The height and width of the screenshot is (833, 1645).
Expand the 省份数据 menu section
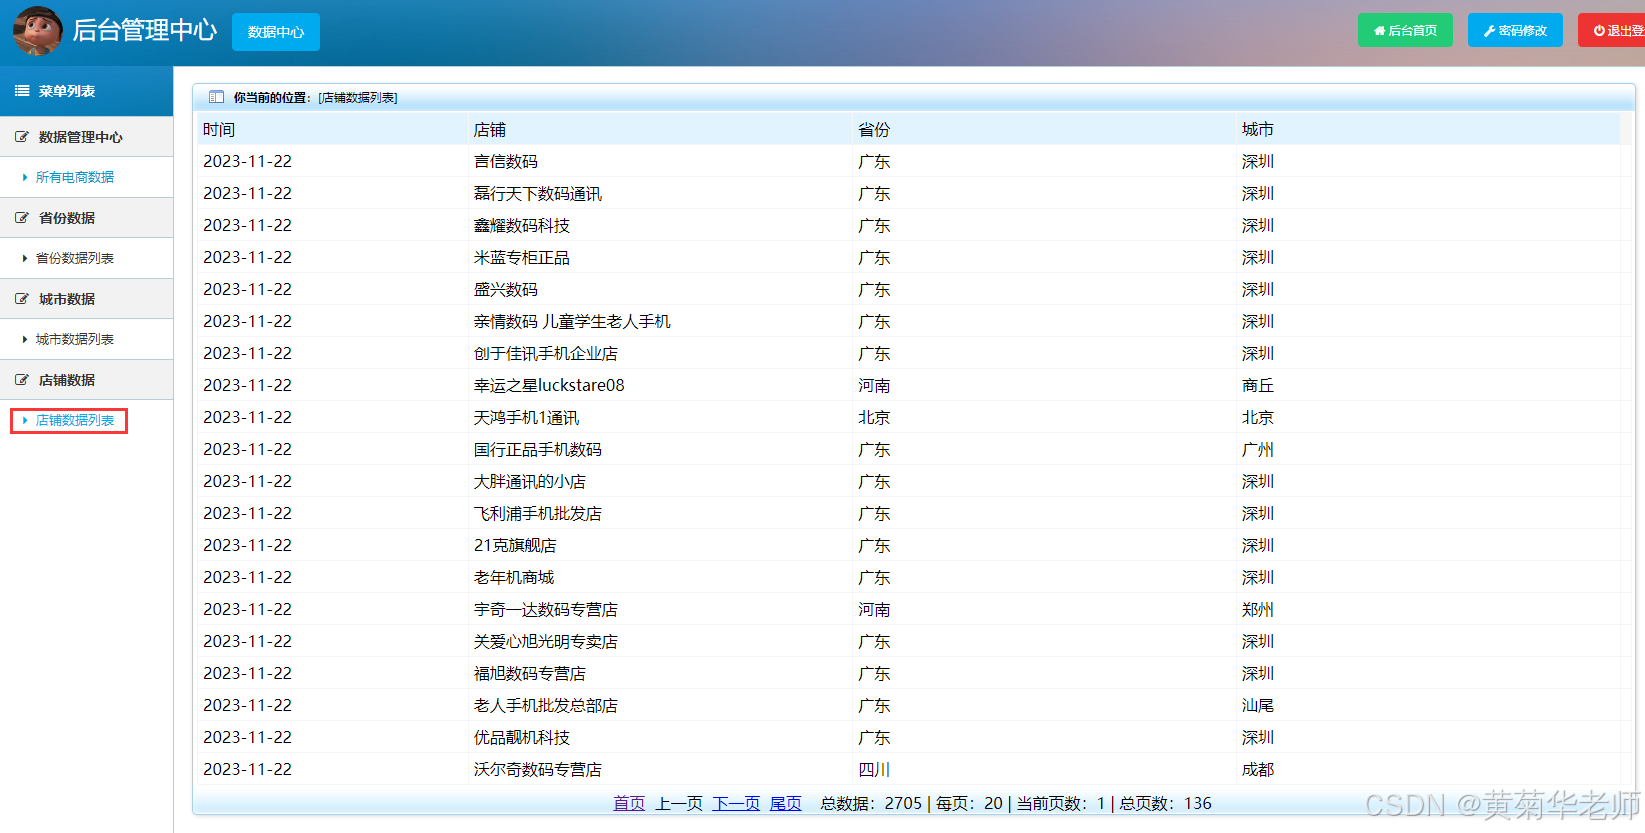(x=86, y=218)
